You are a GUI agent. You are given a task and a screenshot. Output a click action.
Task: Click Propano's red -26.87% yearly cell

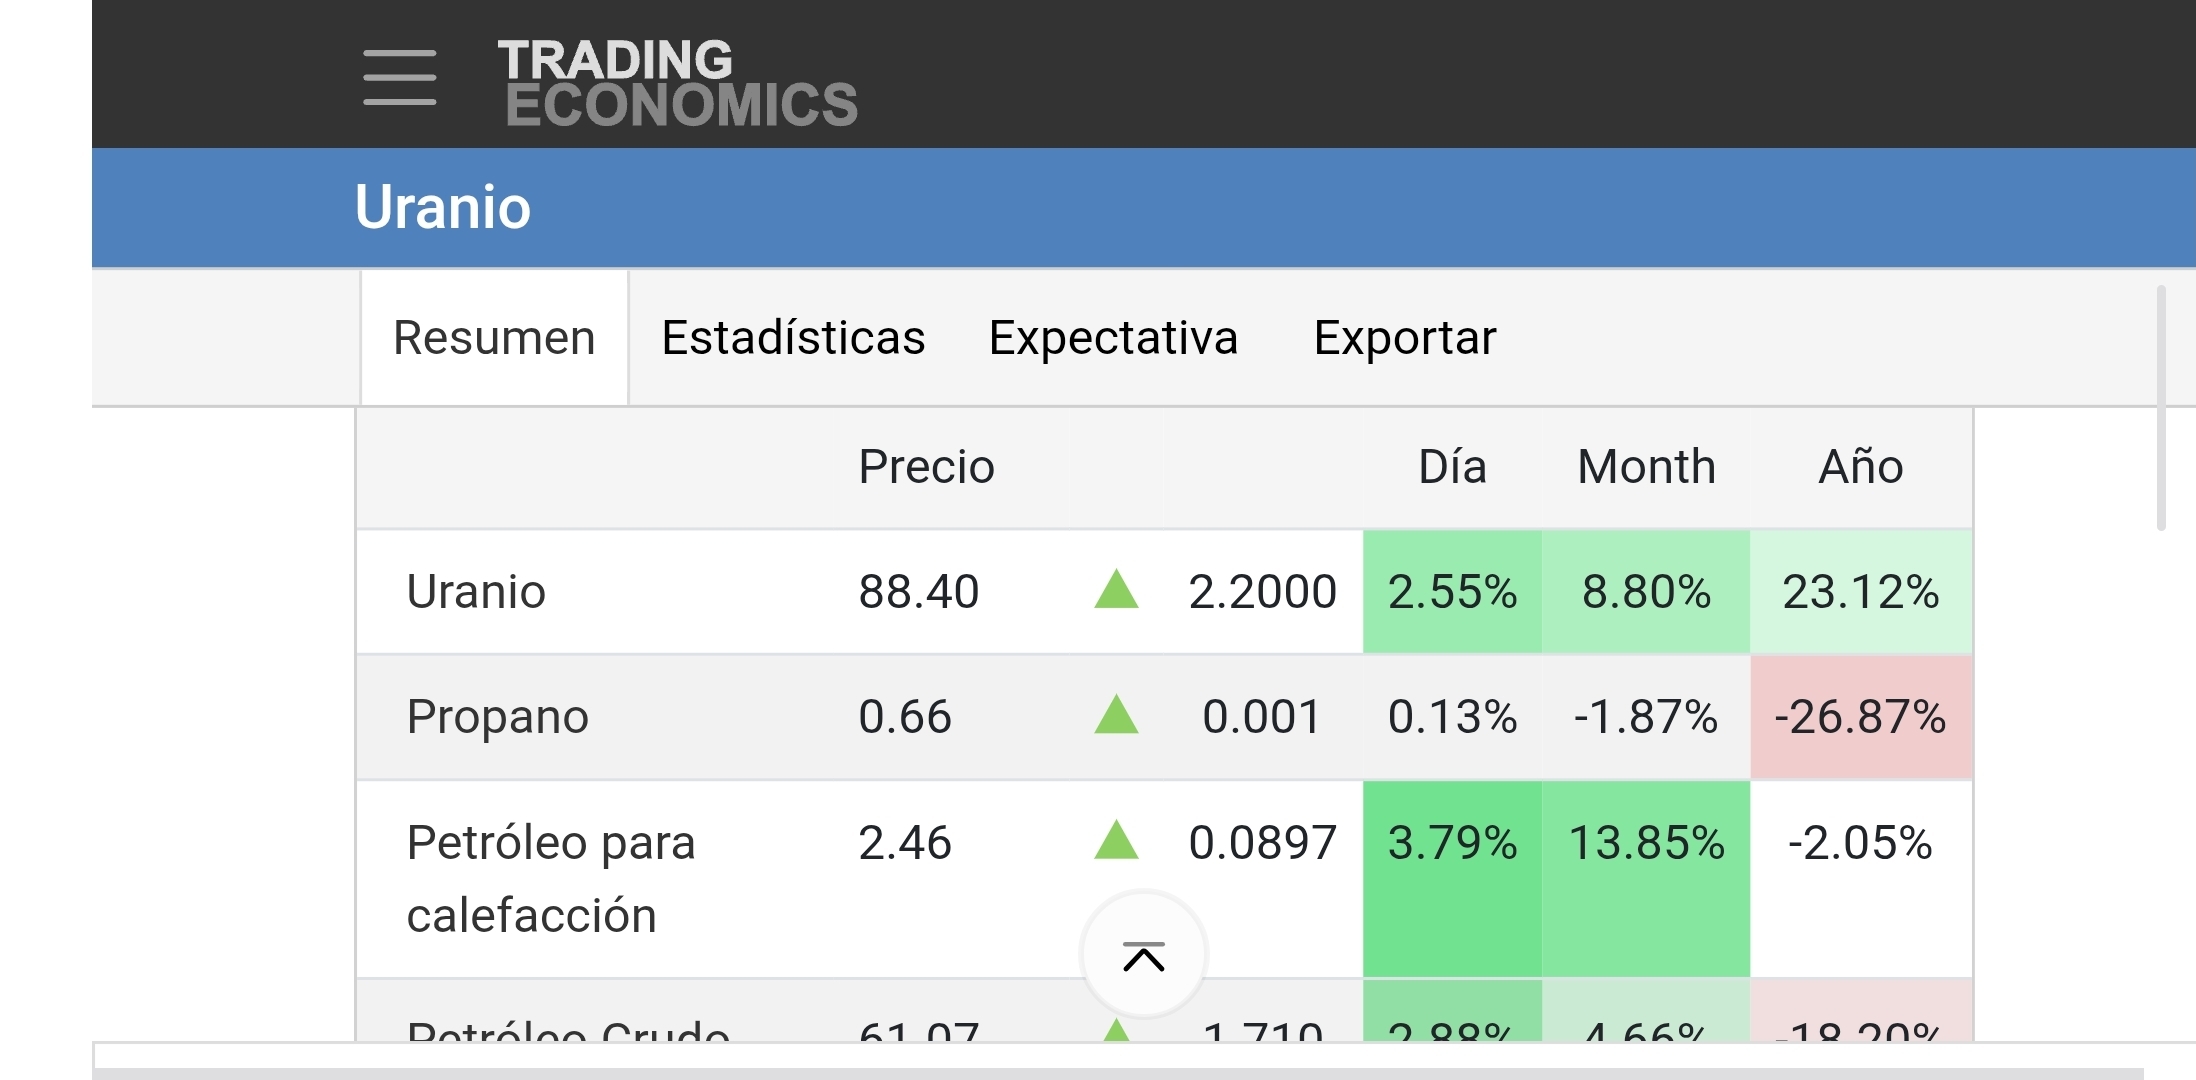point(1860,717)
